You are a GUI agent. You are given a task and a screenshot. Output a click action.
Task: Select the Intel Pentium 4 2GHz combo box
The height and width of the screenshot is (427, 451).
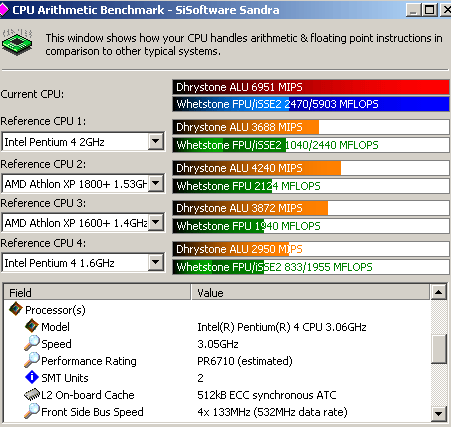(83, 141)
